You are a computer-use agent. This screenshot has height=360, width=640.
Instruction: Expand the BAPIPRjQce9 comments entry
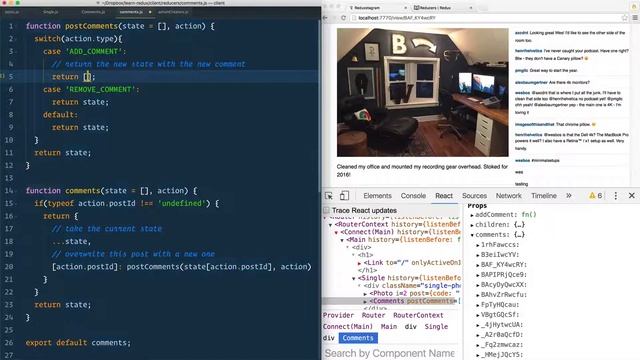point(478,275)
